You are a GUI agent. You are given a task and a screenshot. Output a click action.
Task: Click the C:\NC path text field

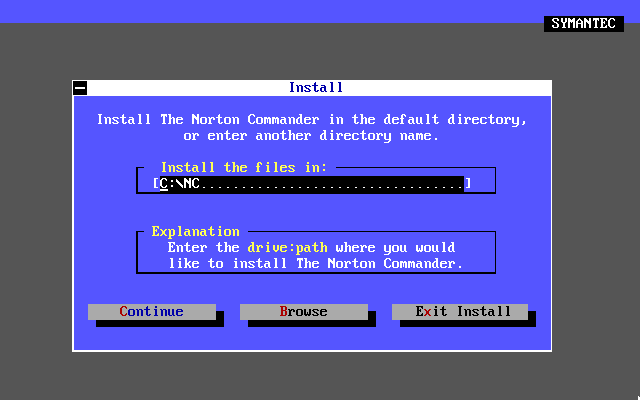pyautogui.click(x=312, y=184)
